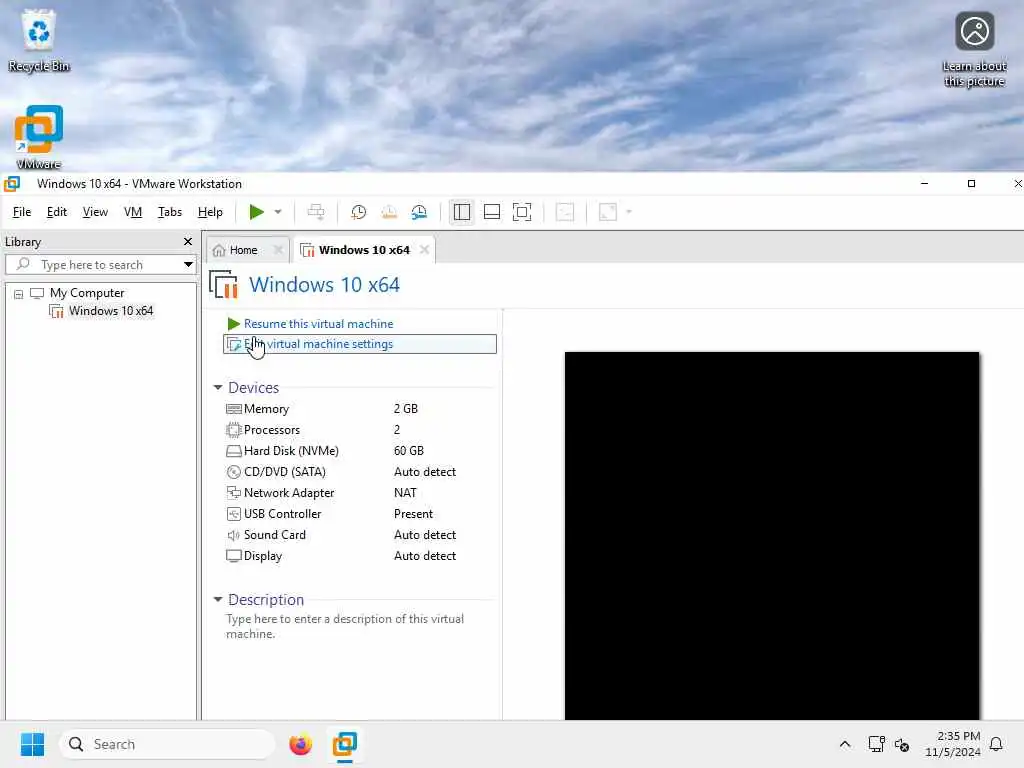Click the Hard Disk (NVMe) device icon
Viewport: 1024px width, 768px height.
click(234, 451)
